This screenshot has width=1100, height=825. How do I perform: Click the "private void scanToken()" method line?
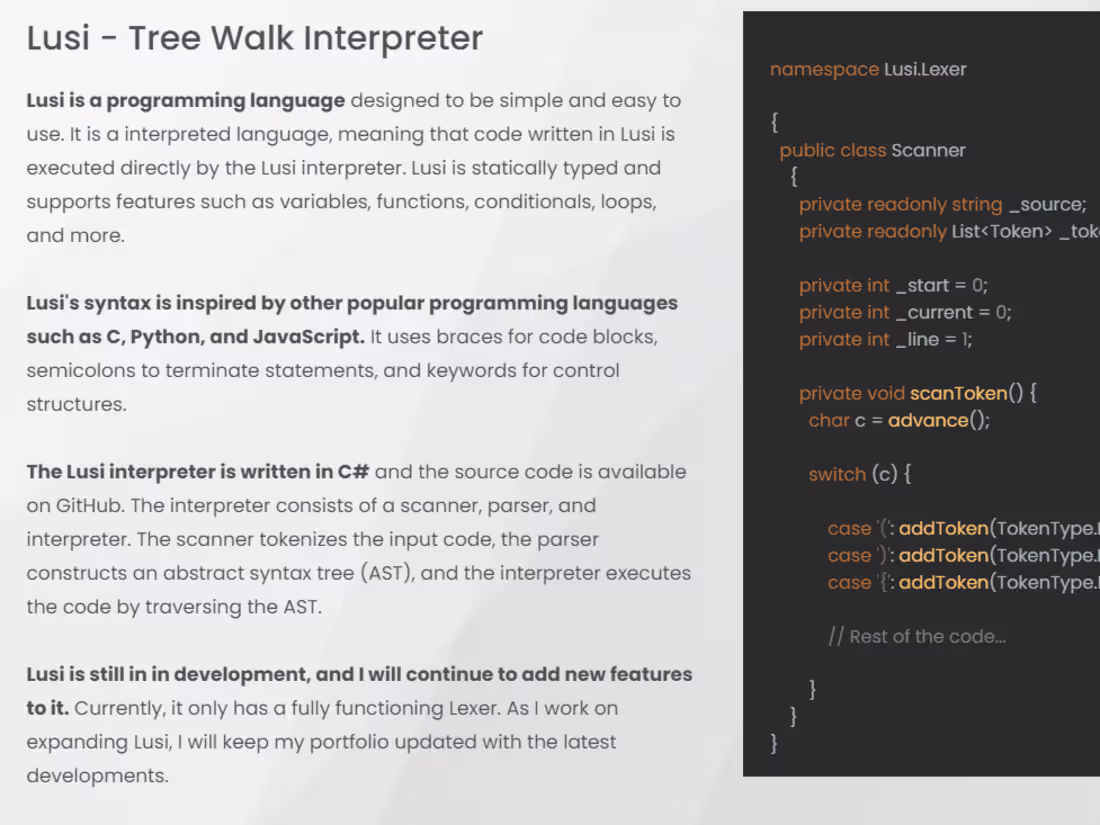click(x=918, y=393)
